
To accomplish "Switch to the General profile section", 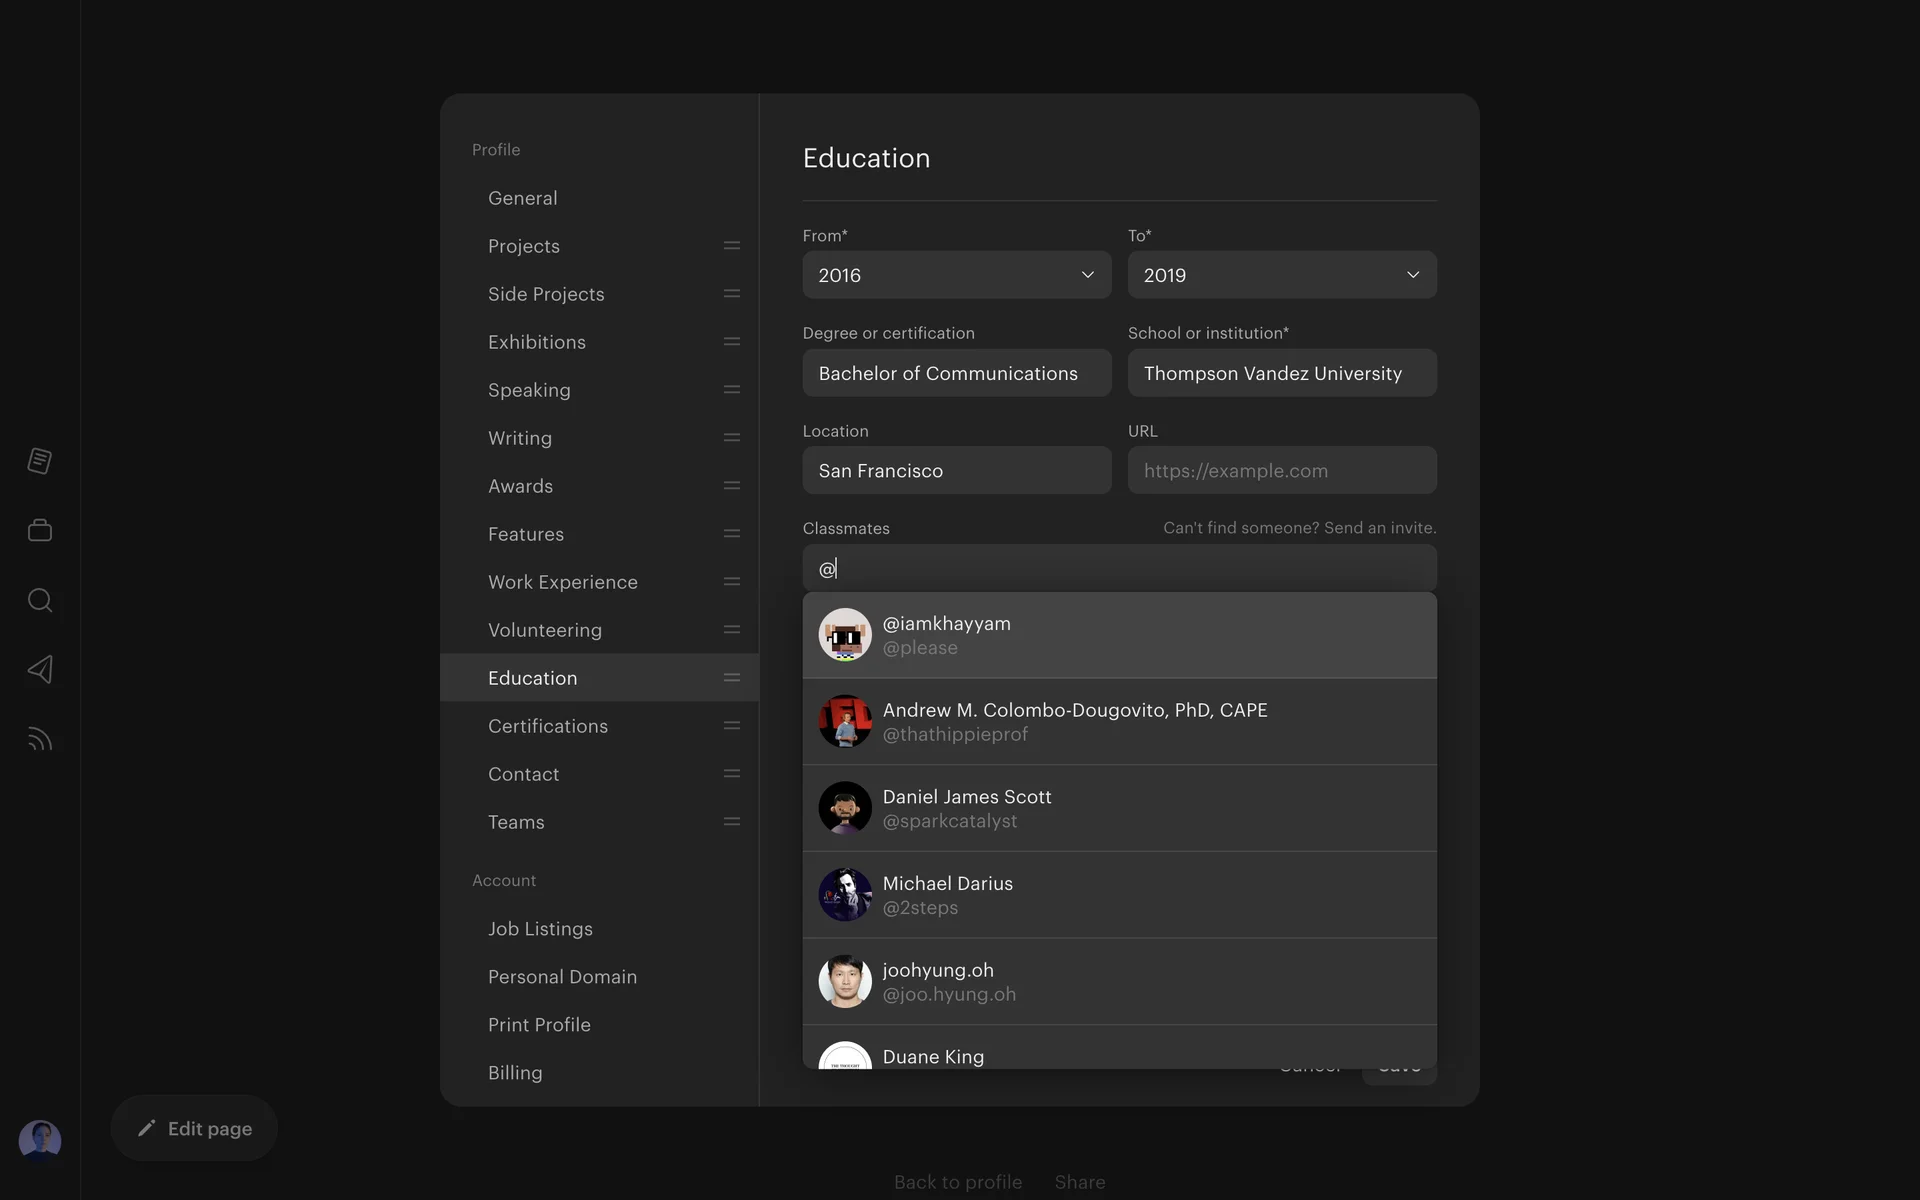I will tap(523, 198).
